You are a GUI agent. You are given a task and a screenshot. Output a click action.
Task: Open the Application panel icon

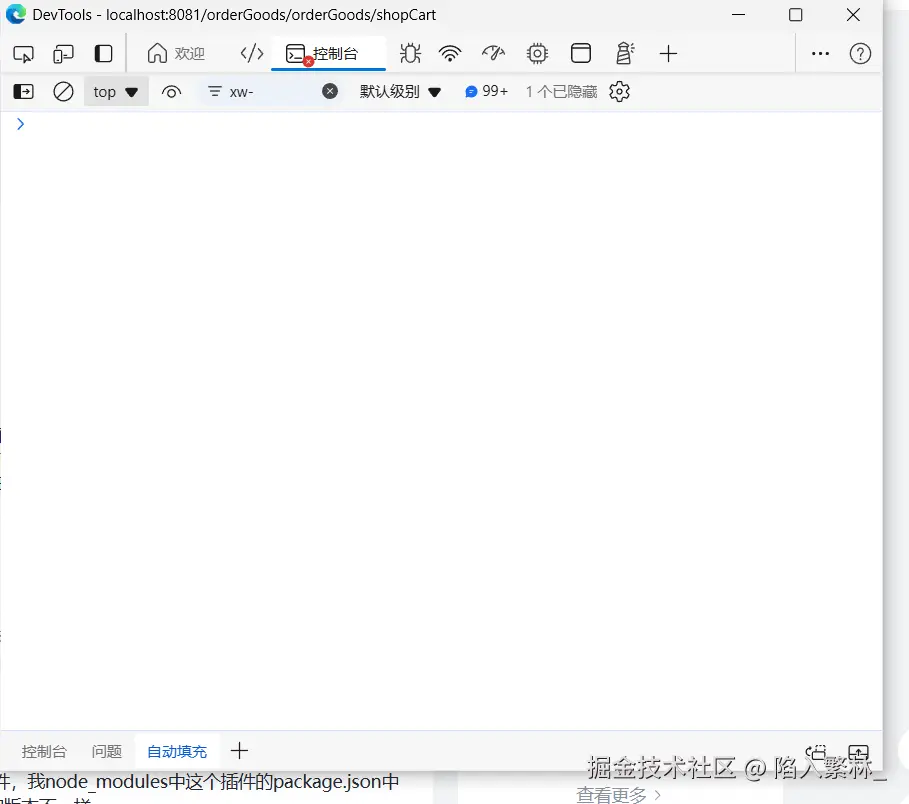point(581,54)
